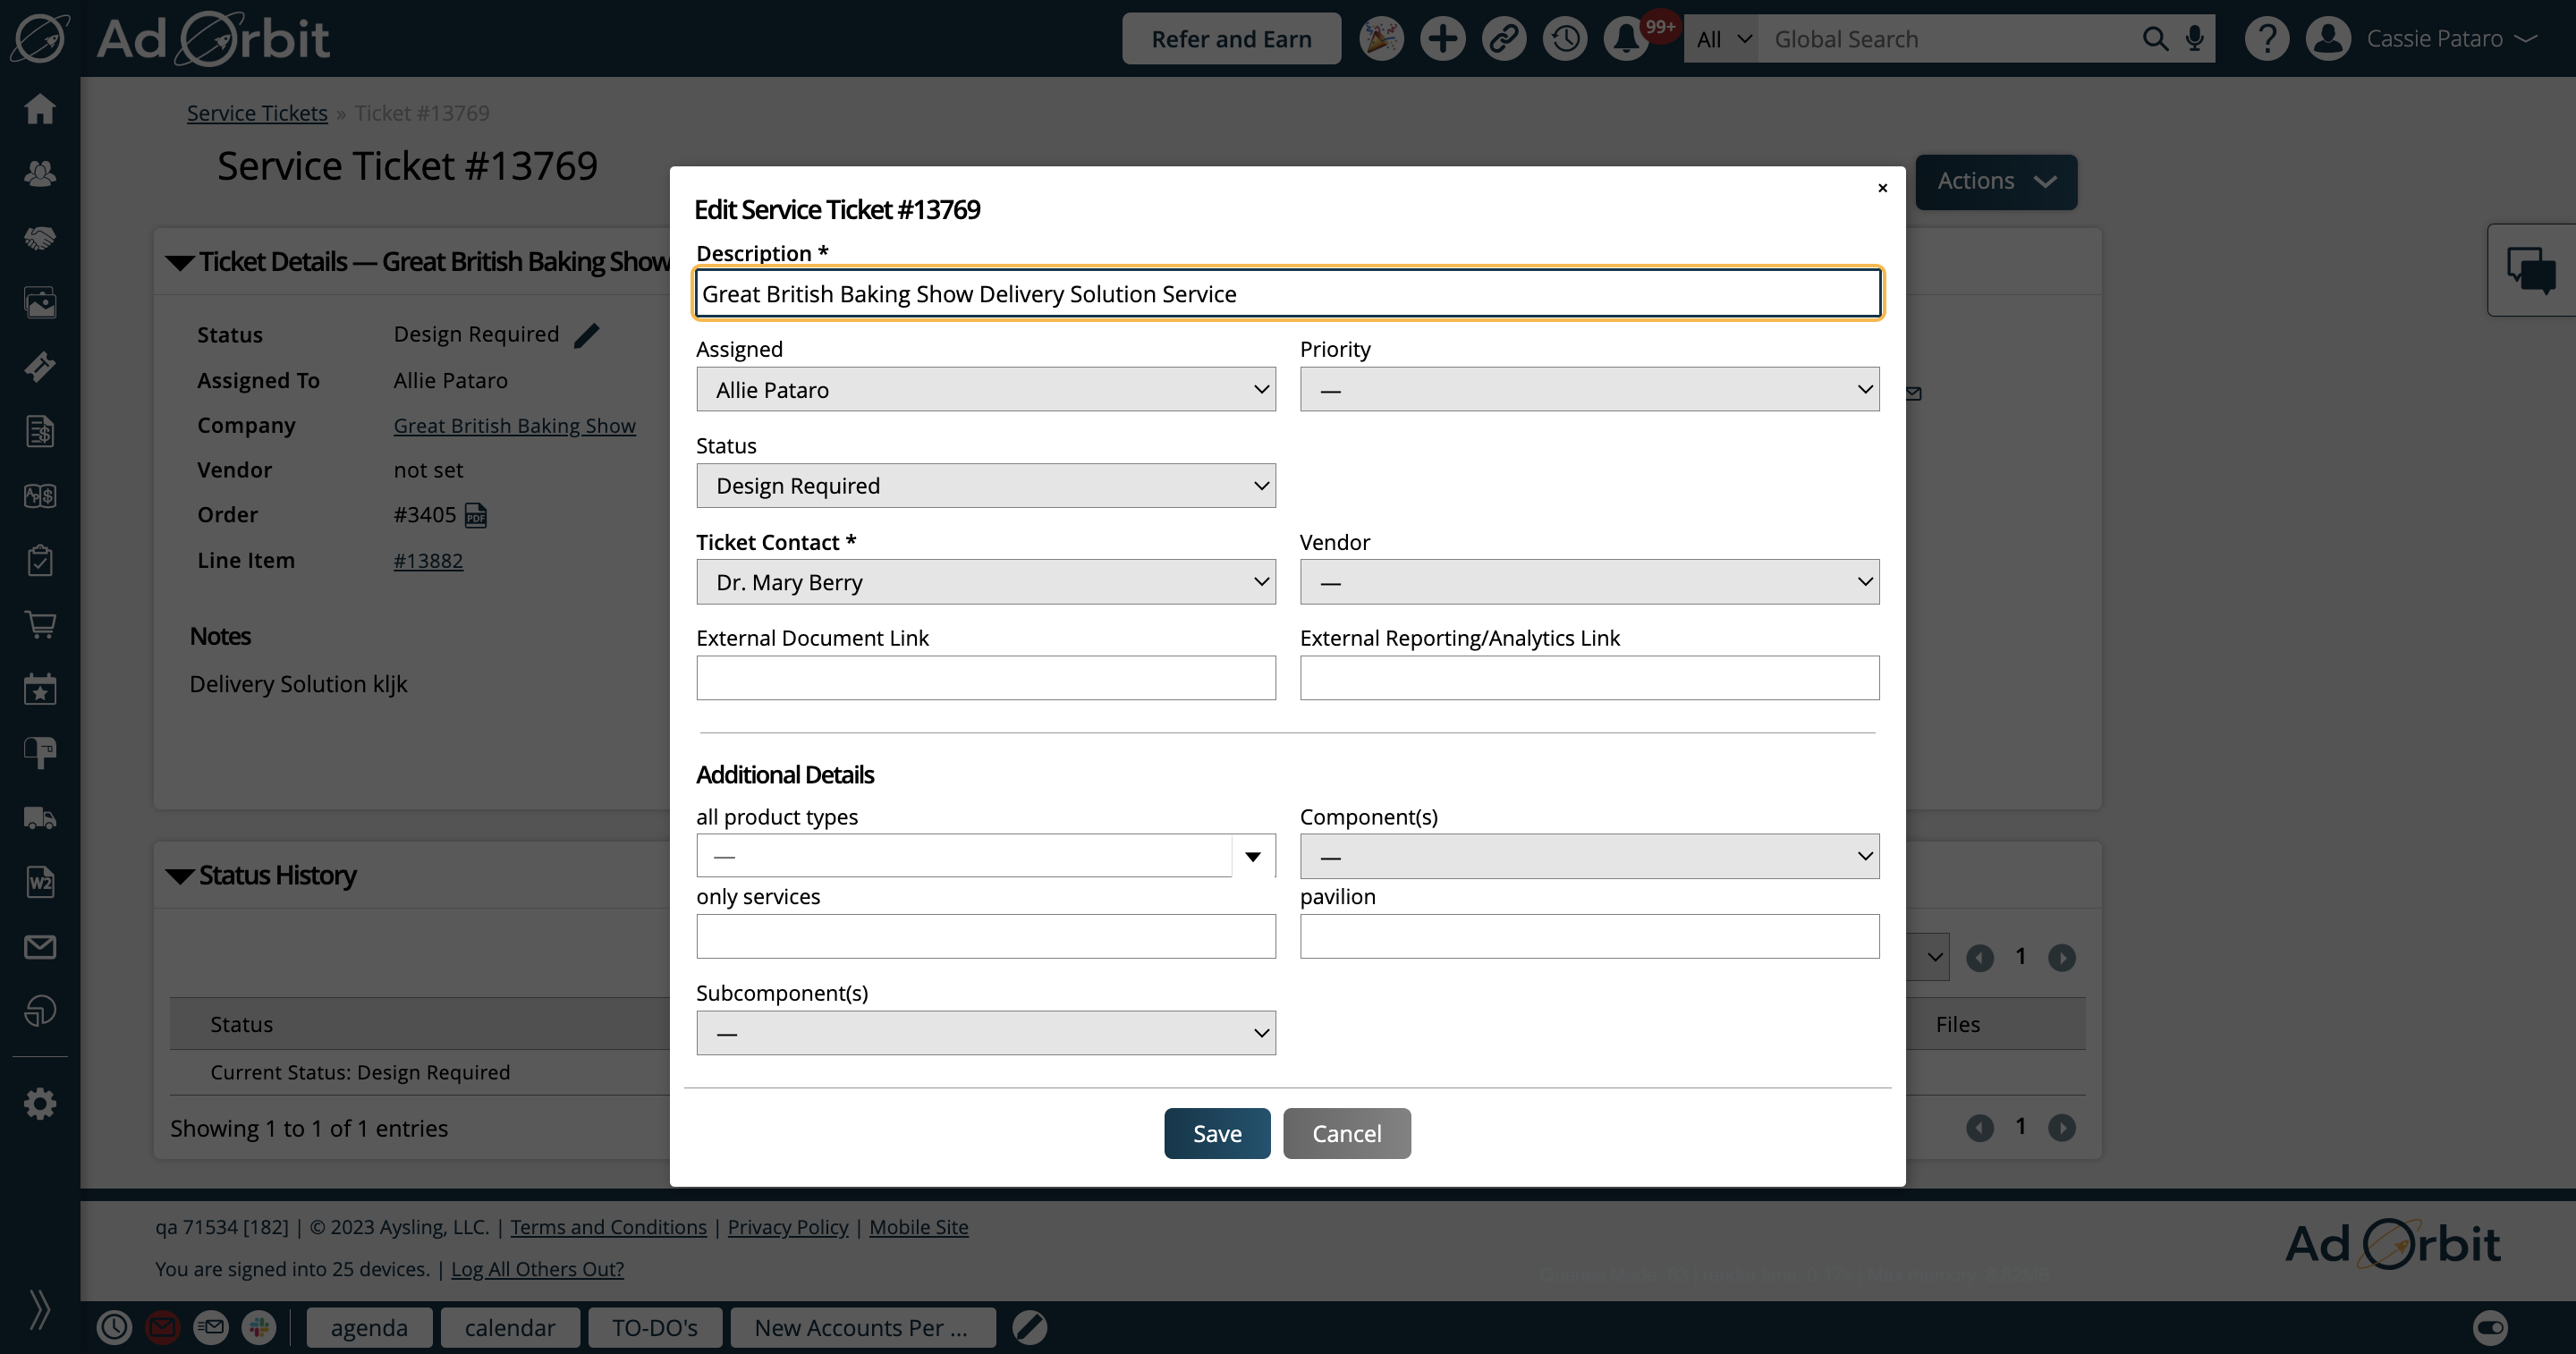Open line item #13882 link

[x=428, y=561]
